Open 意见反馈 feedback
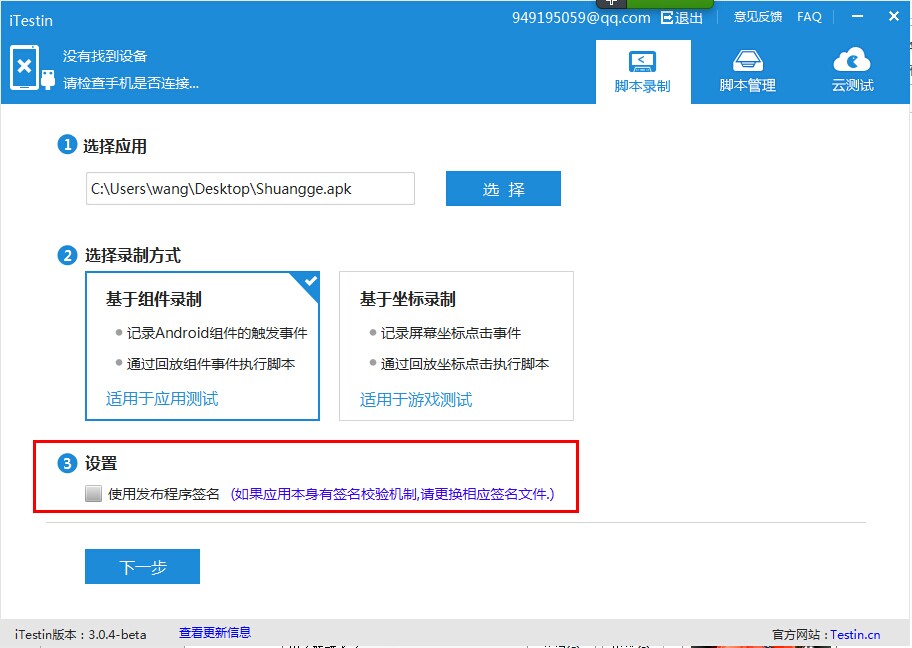912x648 pixels. click(x=758, y=17)
